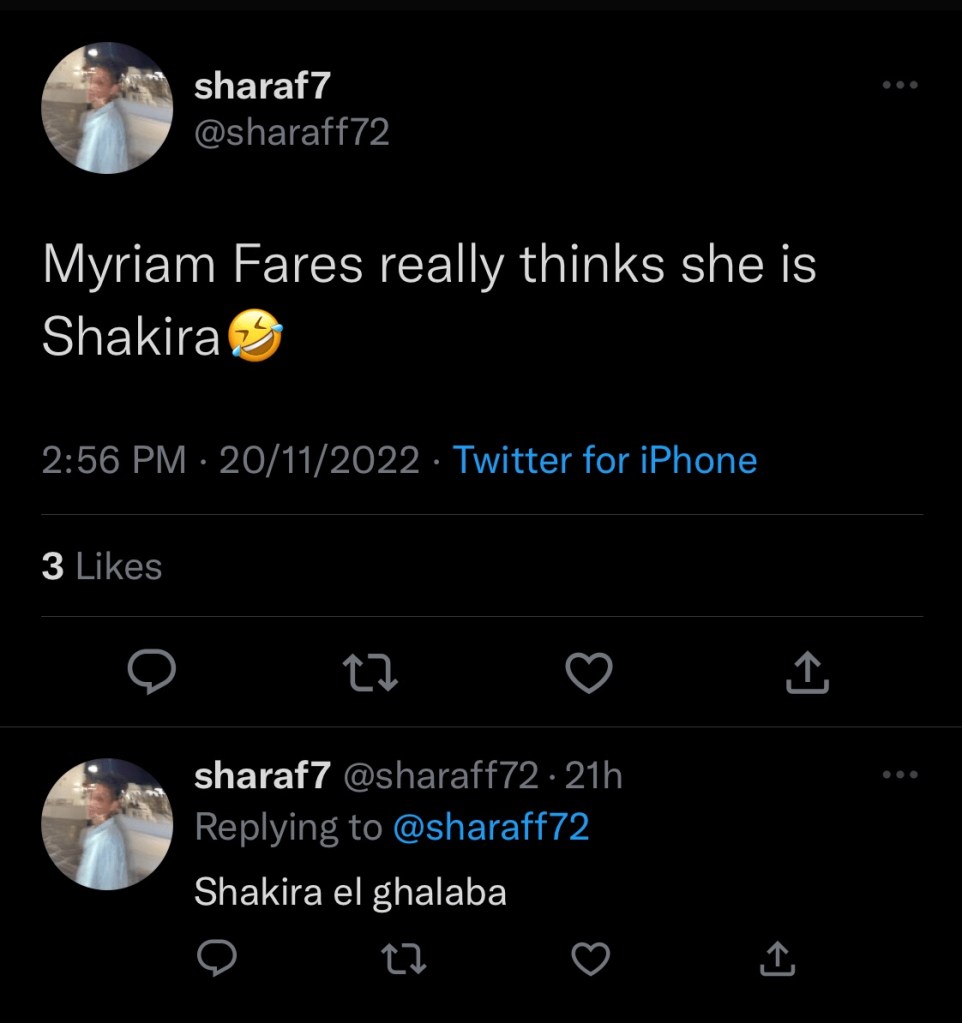Retweet the 'Shakira el ghalaba' reply
This screenshot has width=962, height=1023.
[406, 958]
